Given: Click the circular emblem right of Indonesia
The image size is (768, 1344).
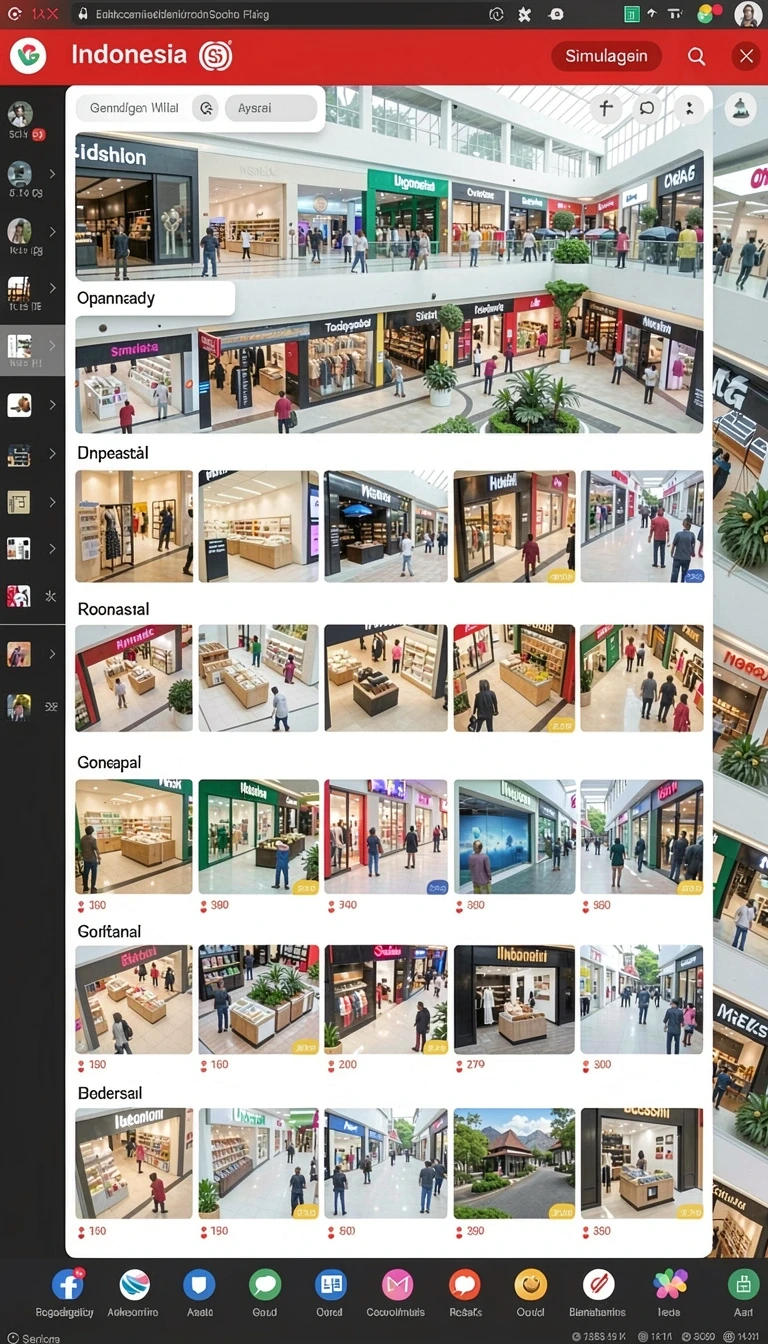Looking at the screenshot, I should pos(215,56).
